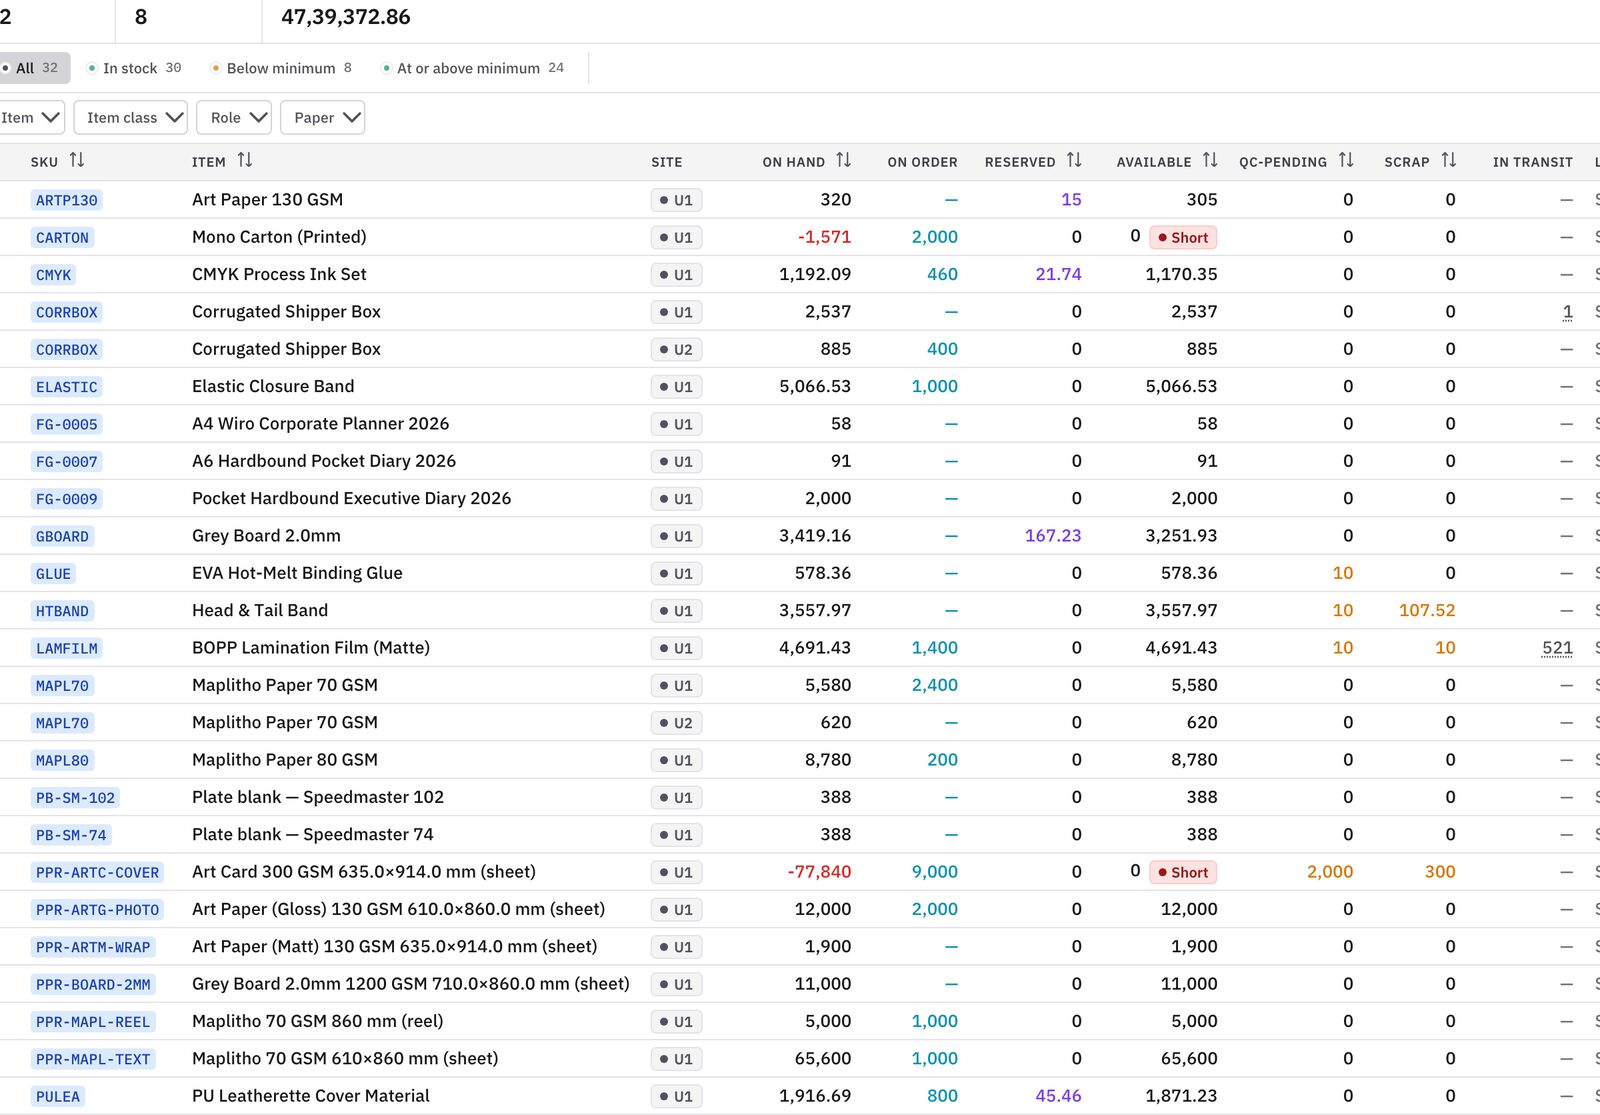Open SKU link CARTON
The width and height of the screenshot is (1600, 1115).
pyautogui.click(x=62, y=237)
